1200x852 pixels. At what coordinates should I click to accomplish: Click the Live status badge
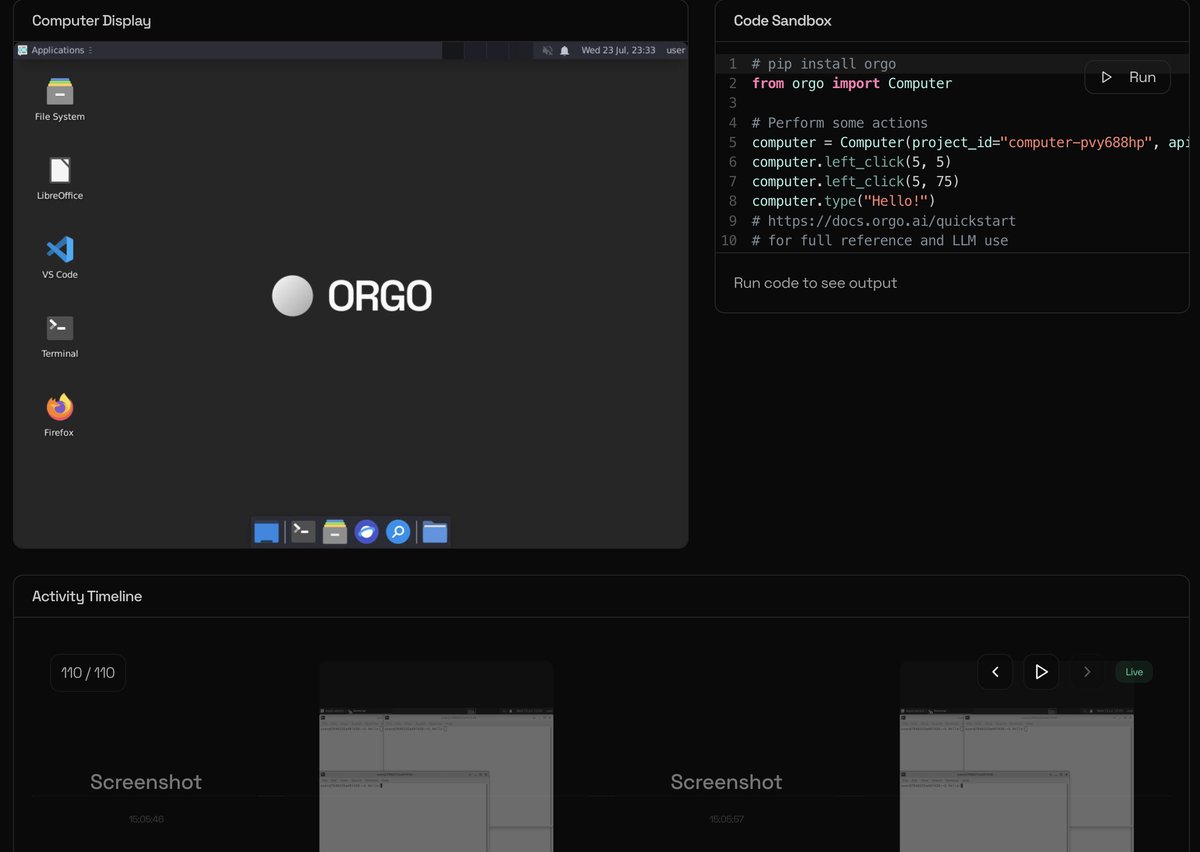(1134, 672)
